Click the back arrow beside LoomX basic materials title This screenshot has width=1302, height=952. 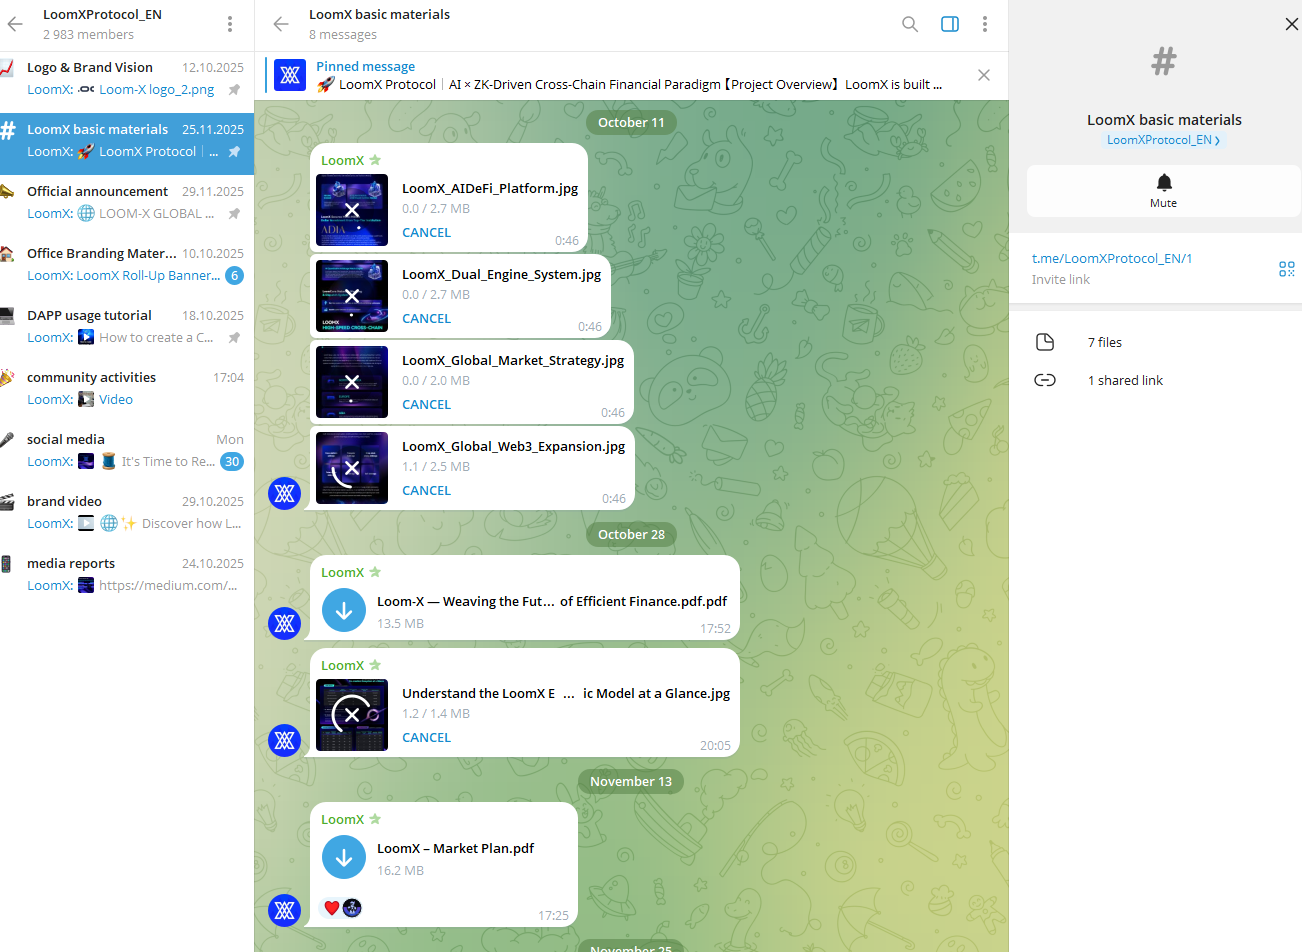click(281, 24)
